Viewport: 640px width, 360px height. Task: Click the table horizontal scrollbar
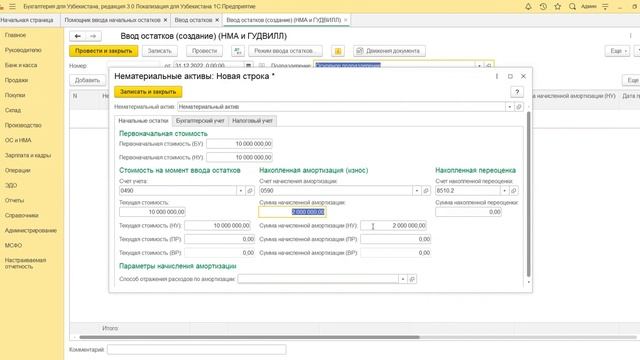coord(249,338)
